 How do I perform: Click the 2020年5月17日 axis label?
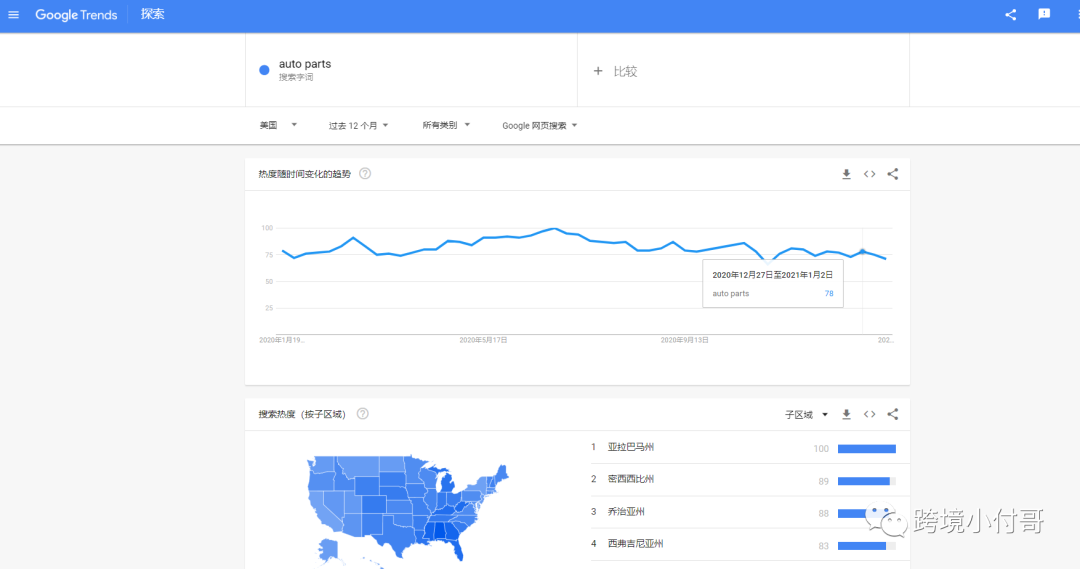(484, 340)
